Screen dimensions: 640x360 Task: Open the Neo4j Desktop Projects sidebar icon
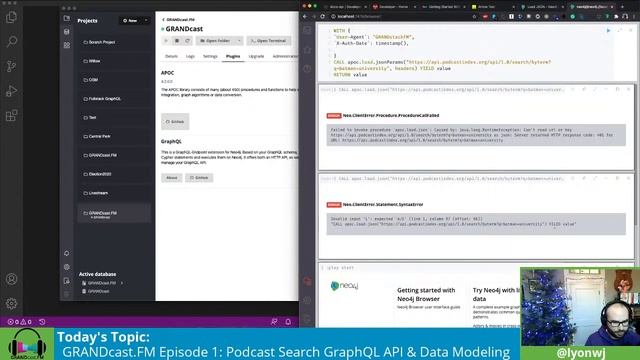(67, 18)
